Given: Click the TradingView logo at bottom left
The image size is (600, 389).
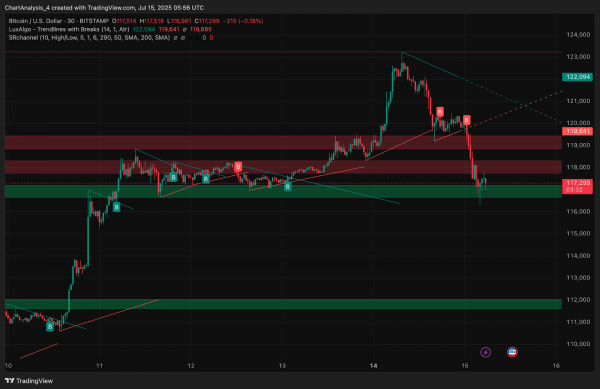Looking at the screenshot, I should (29, 381).
